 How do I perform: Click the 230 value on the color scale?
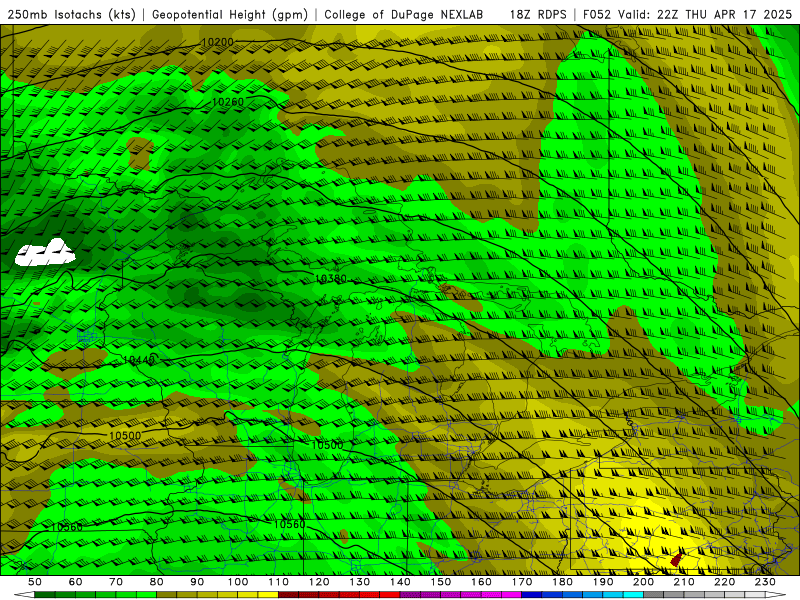click(765, 582)
